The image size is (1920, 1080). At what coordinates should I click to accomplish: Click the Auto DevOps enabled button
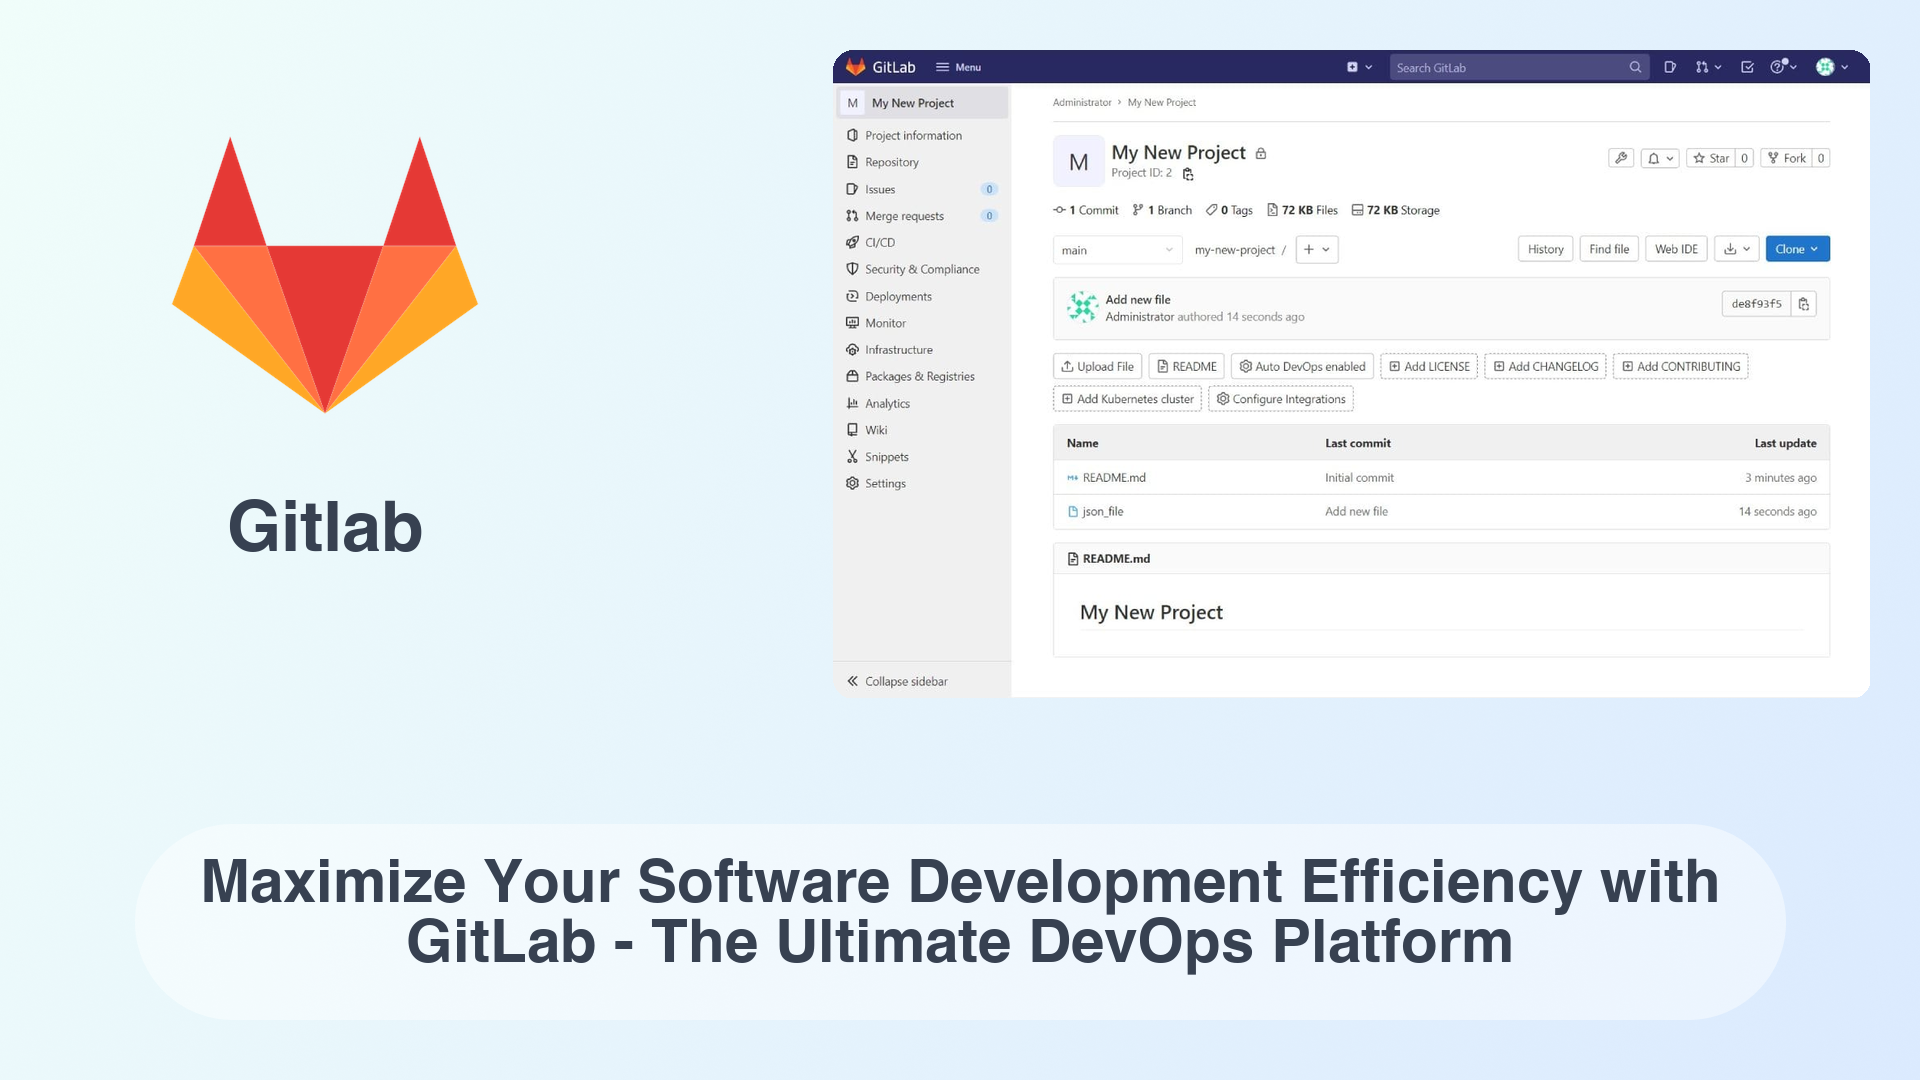(1302, 367)
